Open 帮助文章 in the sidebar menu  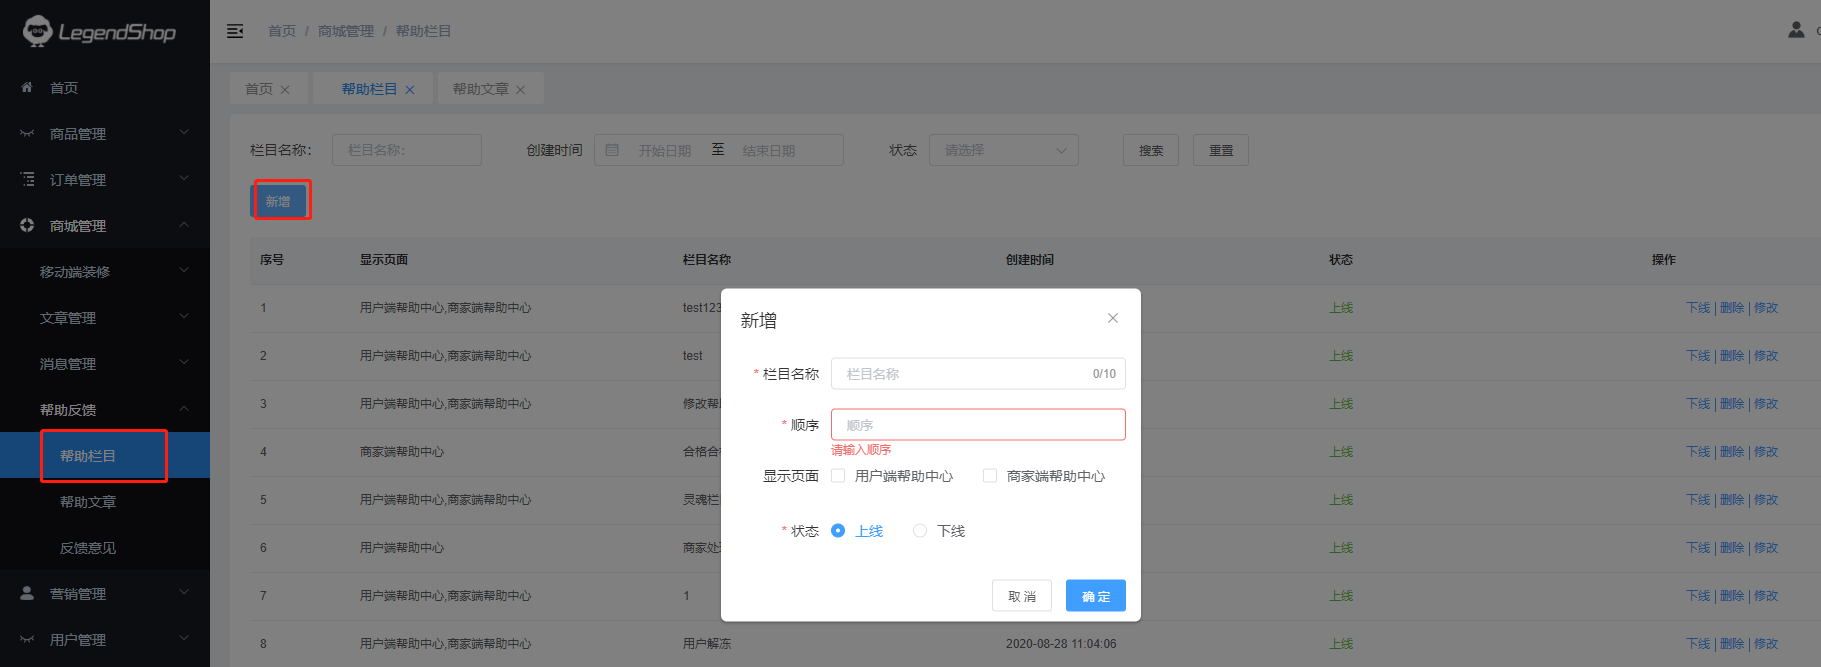tap(88, 502)
